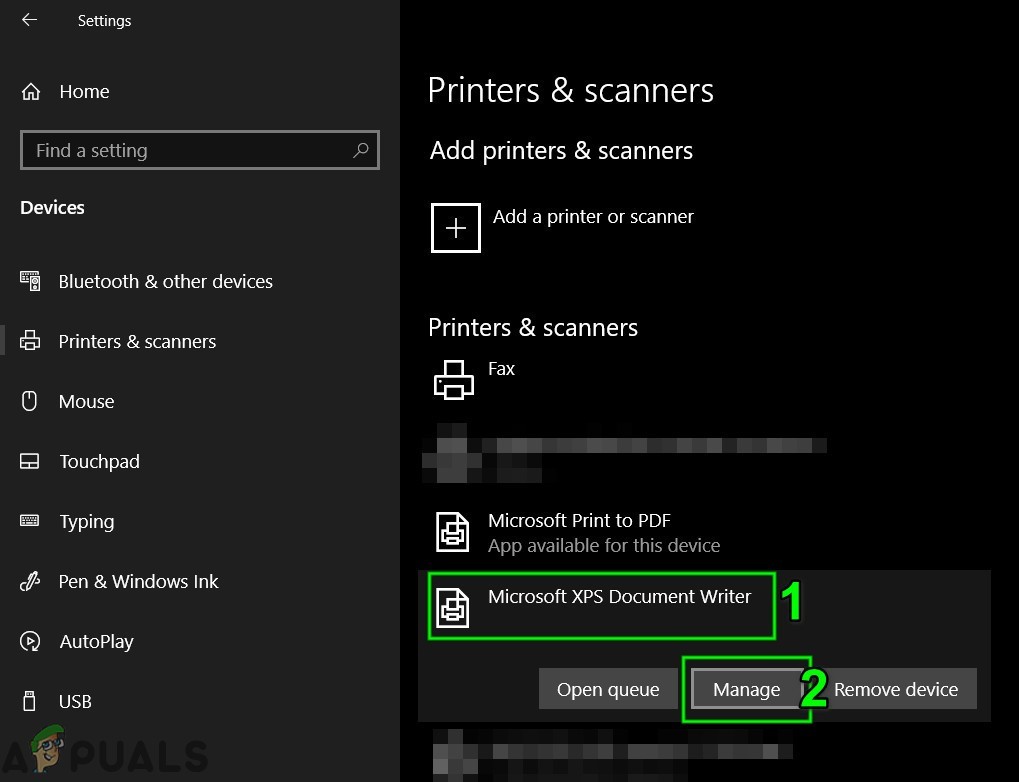The image size is (1019, 782).
Task: Click the Open queue button
Action: point(608,689)
